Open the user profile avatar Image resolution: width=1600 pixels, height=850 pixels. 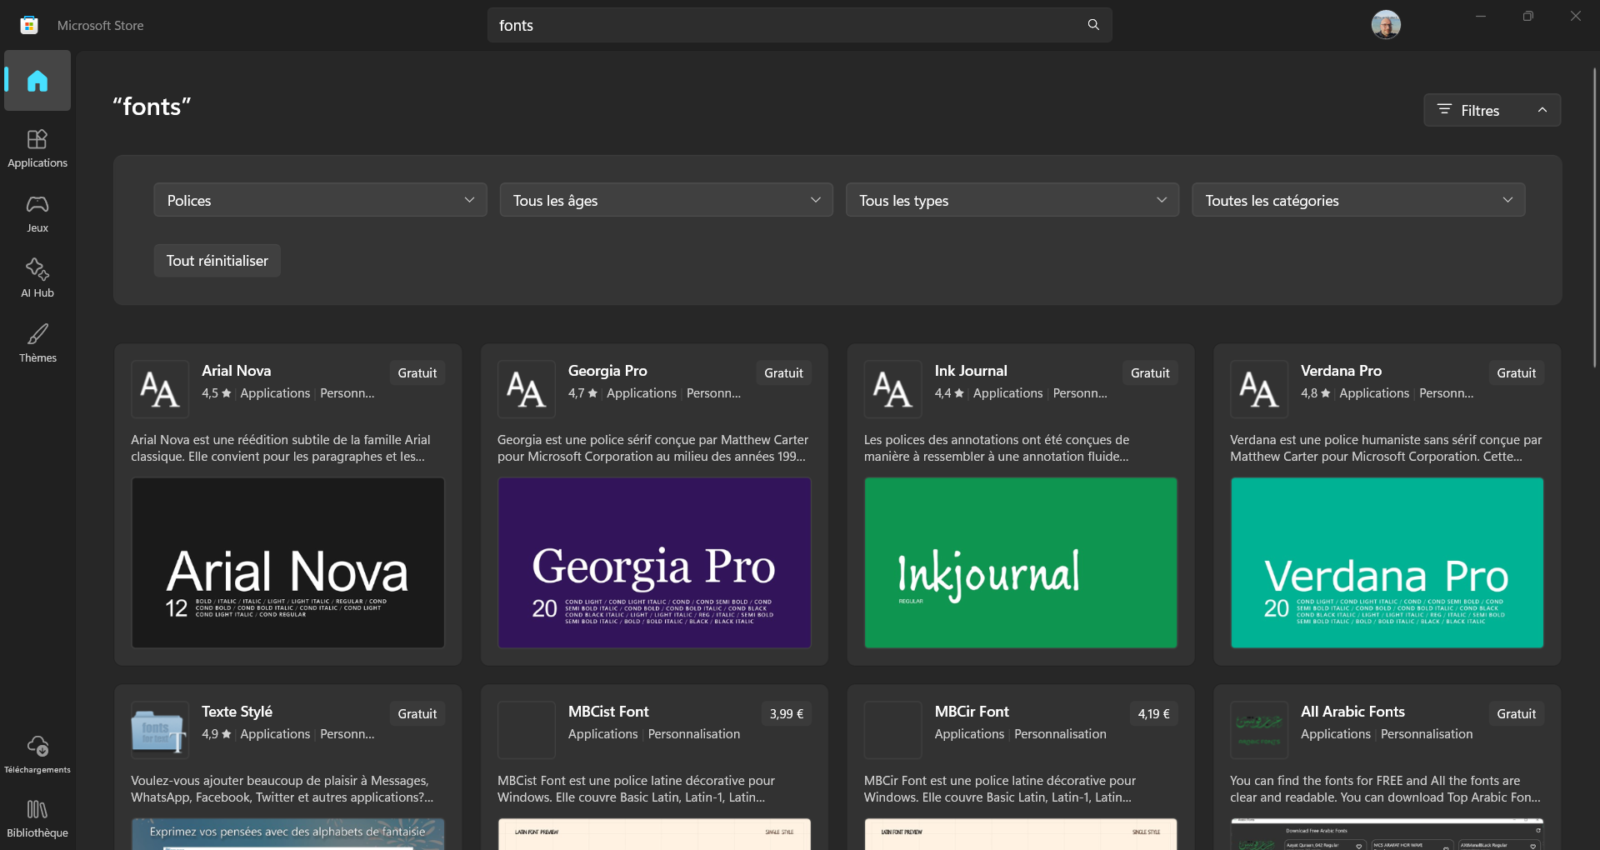(1385, 25)
